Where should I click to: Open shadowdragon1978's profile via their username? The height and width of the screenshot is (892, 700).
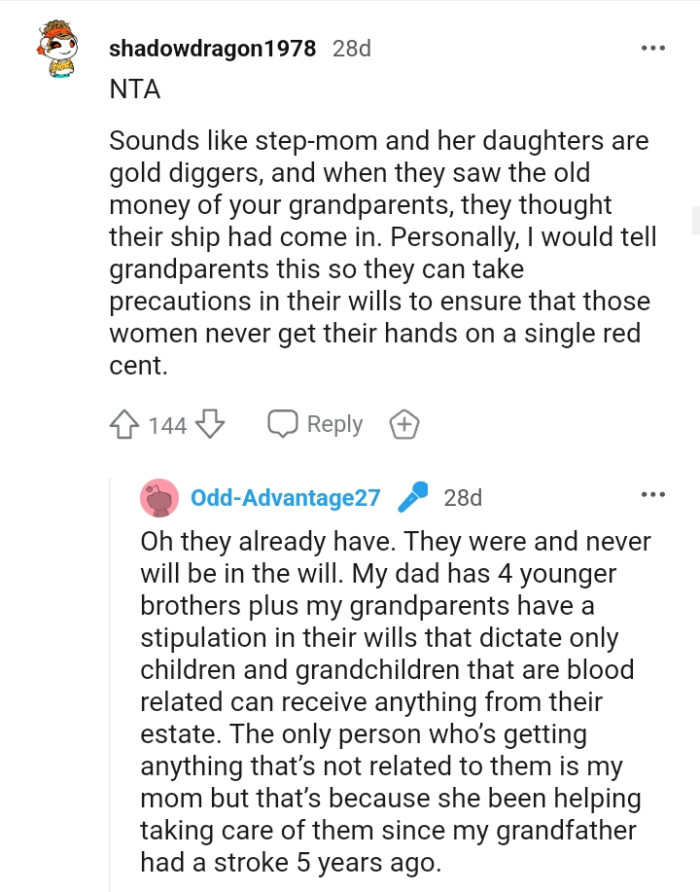[x=214, y=46]
